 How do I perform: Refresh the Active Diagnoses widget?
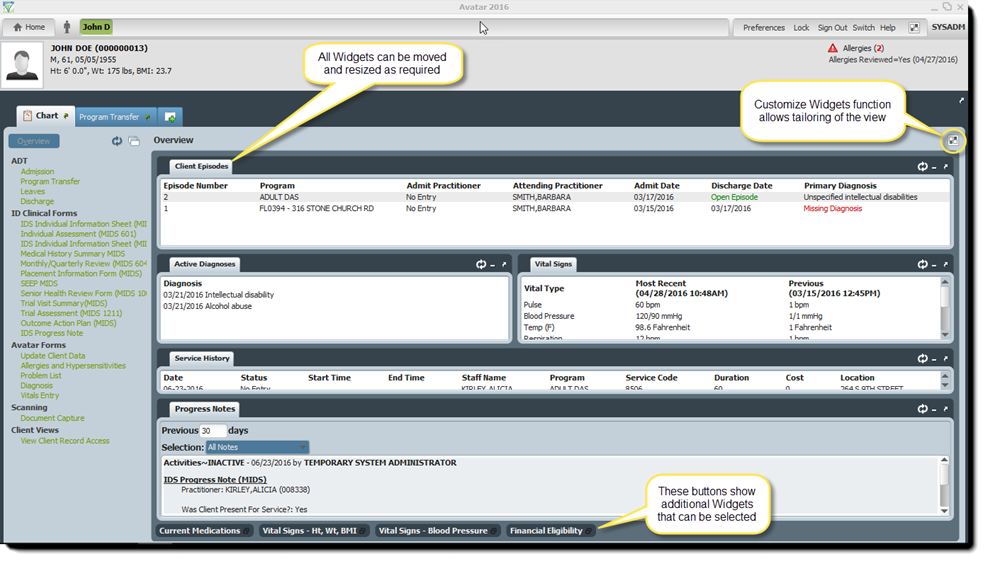point(481,264)
